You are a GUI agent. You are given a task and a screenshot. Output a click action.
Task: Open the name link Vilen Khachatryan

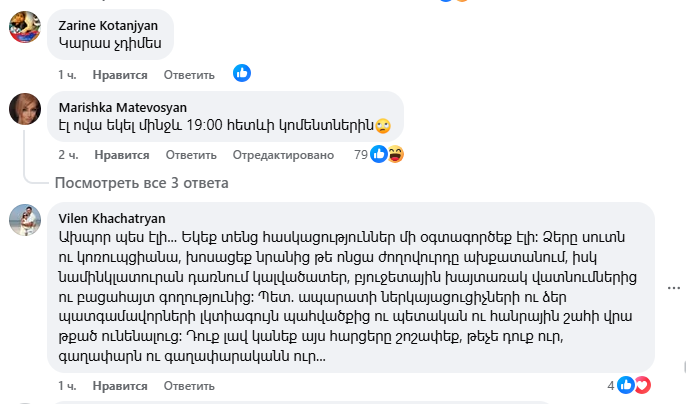tap(112, 218)
